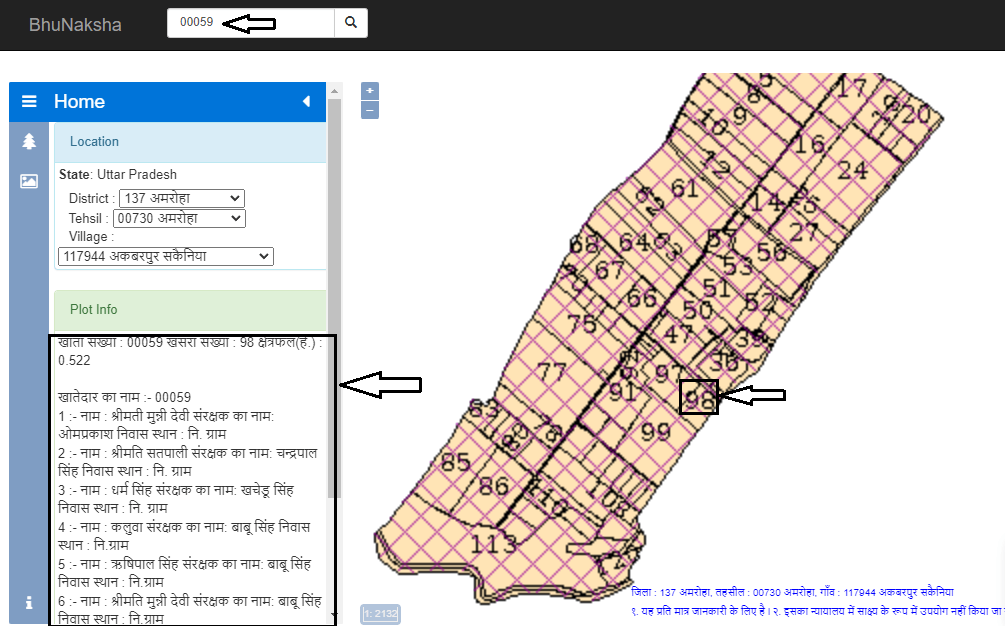Select plot 56 on the map
This screenshot has width=1005, height=626.
point(771,252)
